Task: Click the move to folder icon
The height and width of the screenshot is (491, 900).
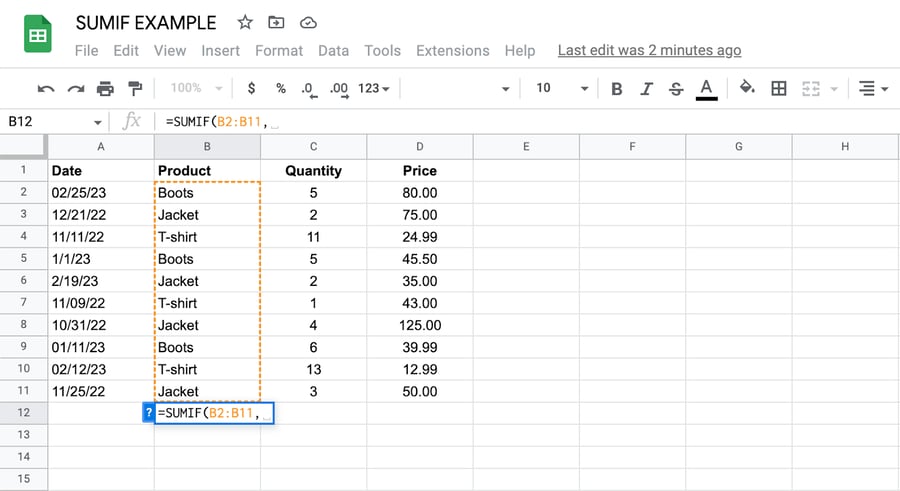Action: point(276,22)
